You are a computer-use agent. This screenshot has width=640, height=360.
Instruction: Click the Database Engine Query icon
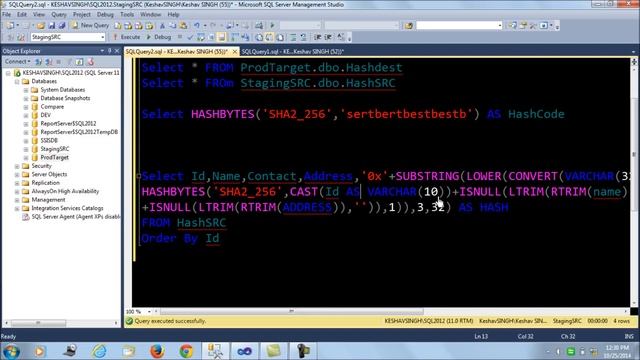pos(118,26)
